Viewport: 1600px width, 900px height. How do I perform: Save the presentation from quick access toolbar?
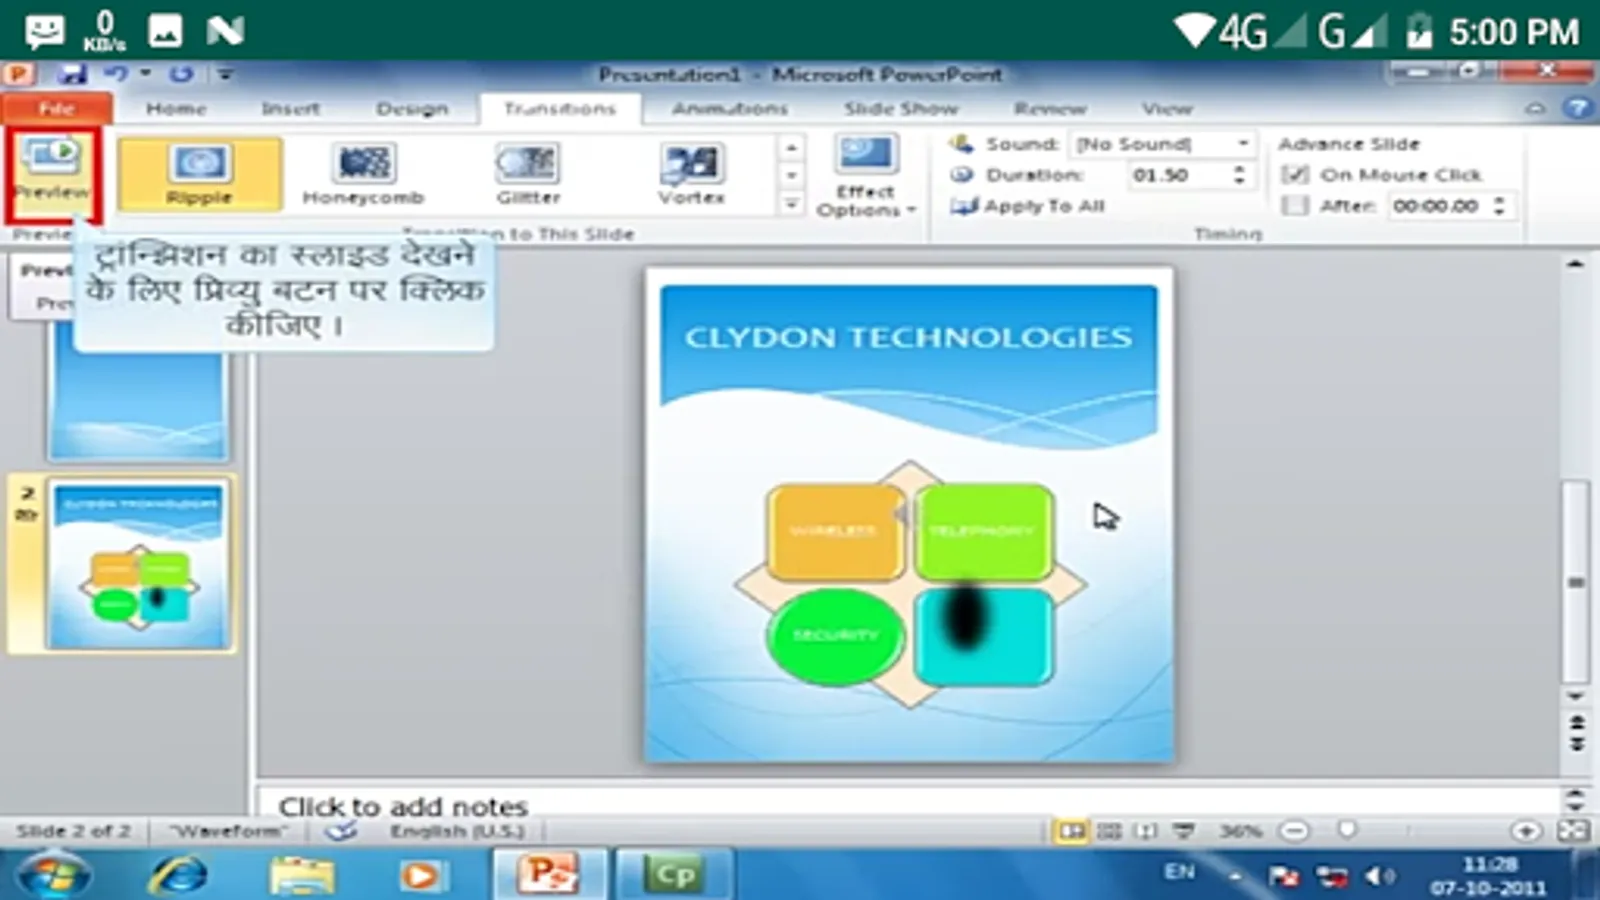pos(71,74)
